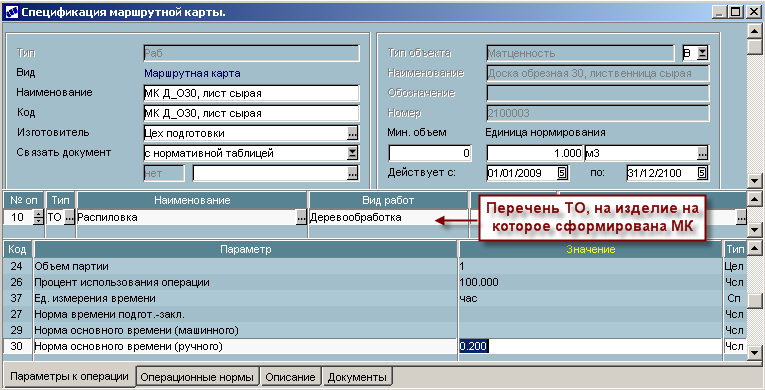Click the 'нет' field
Screen dimensions: 765x390
pyautogui.click(x=164, y=173)
